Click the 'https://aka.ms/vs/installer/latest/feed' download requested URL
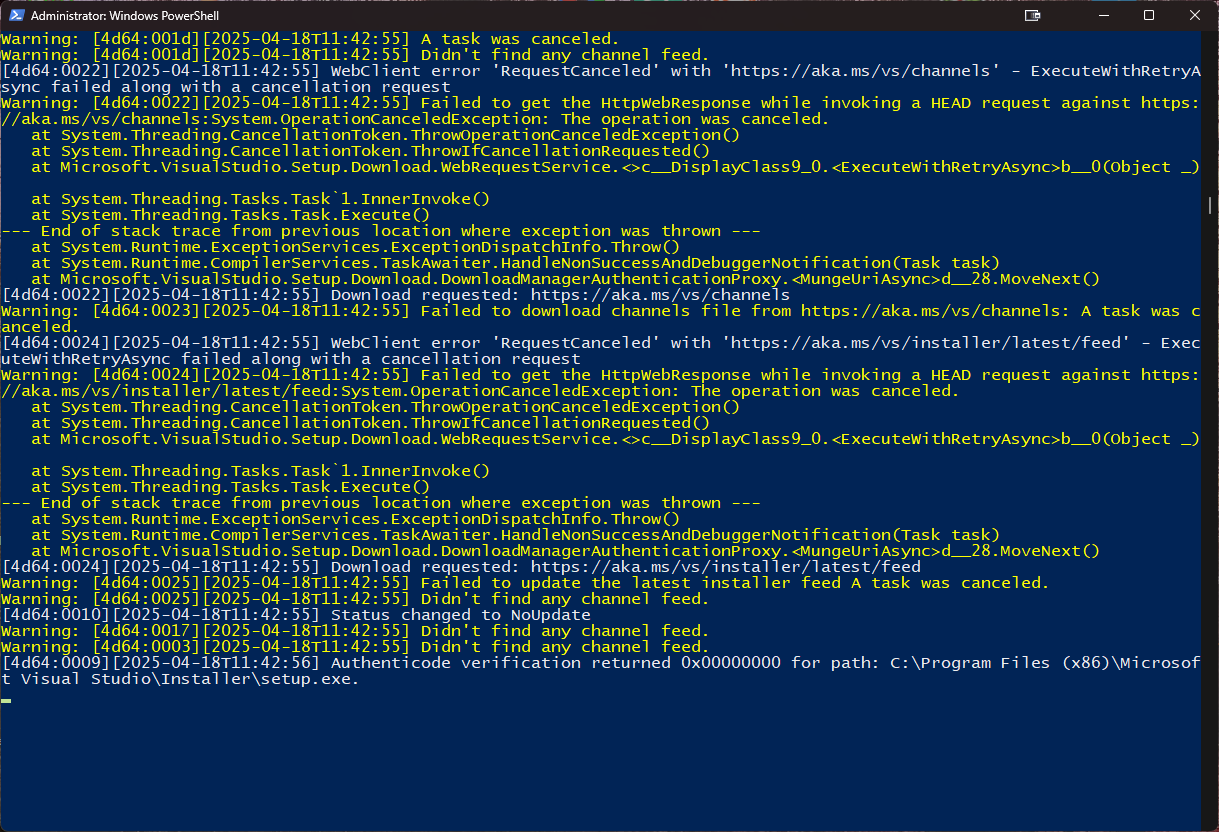 click(x=725, y=567)
